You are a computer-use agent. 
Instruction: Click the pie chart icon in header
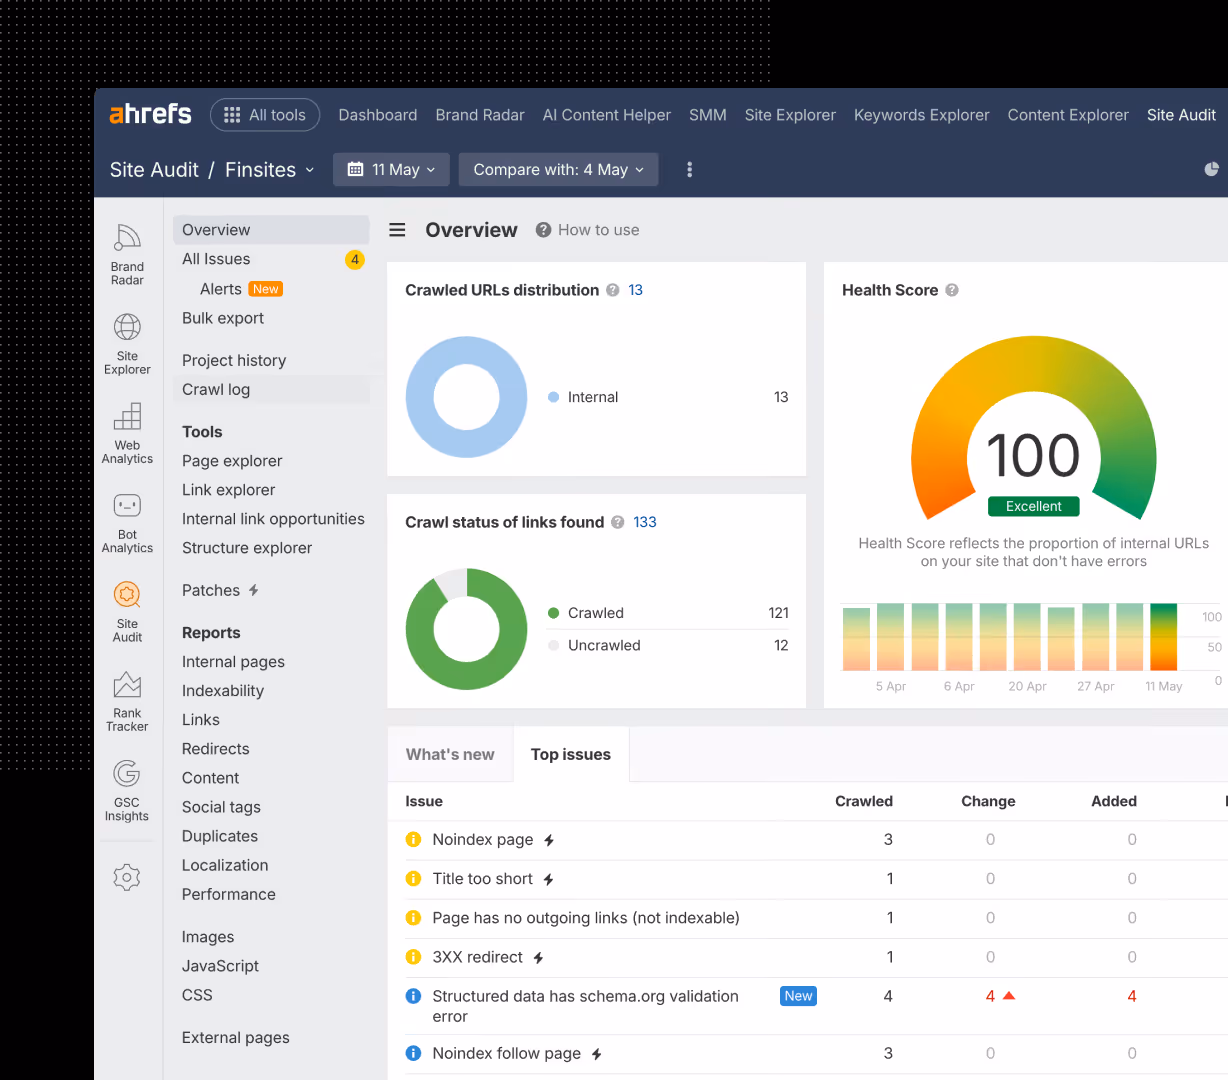tap(1211, 169)
